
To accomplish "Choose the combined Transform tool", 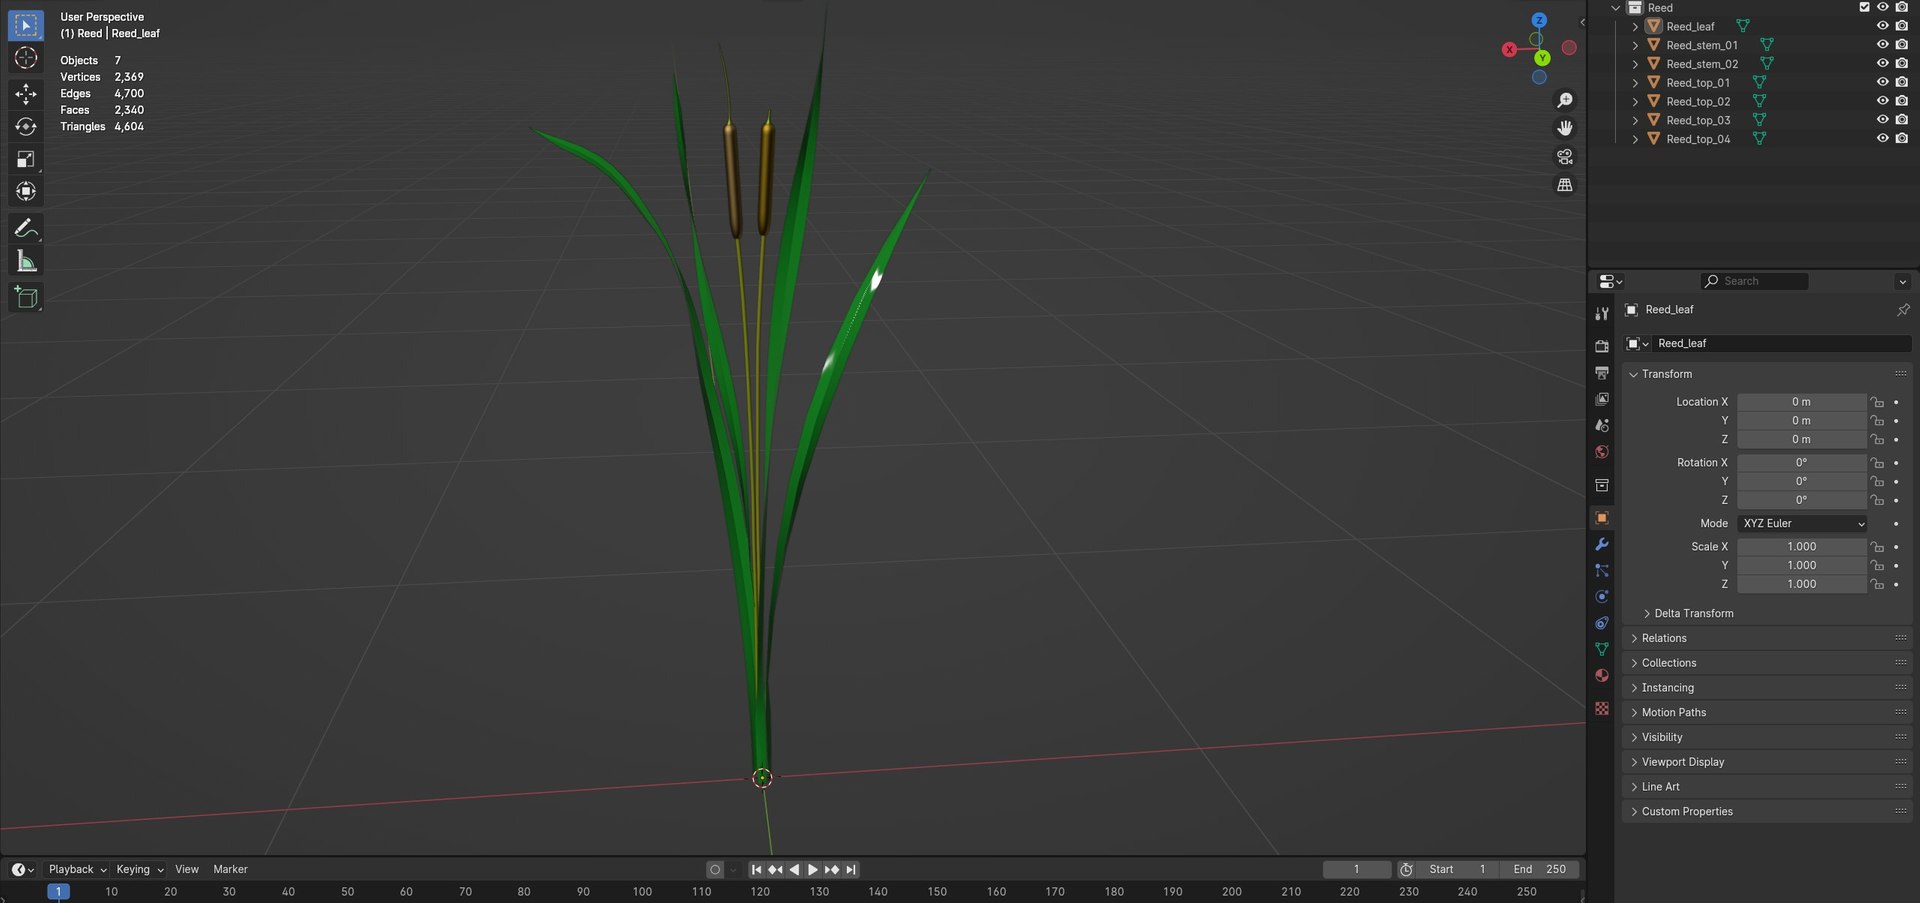I will pos(26,191).
